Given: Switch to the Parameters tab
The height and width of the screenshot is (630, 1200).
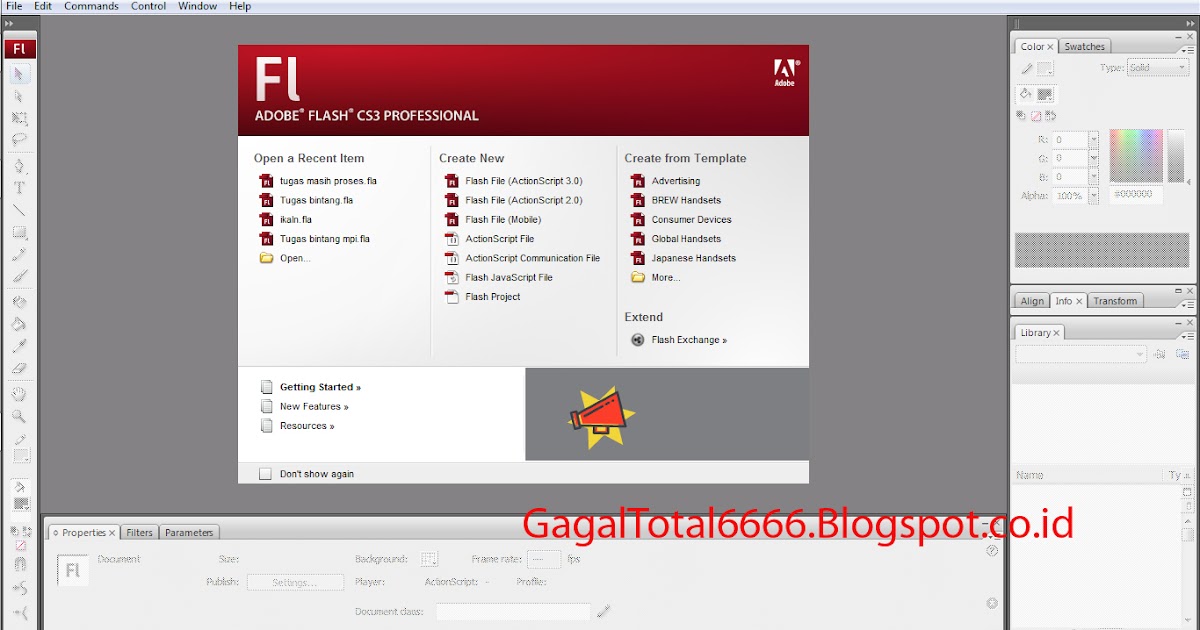Looking at the screenshot, I should [x=189, y=533].
